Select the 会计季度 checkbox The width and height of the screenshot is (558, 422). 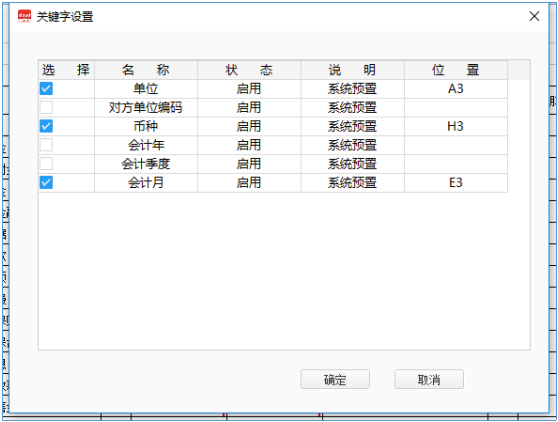click(x=46, y=164)
